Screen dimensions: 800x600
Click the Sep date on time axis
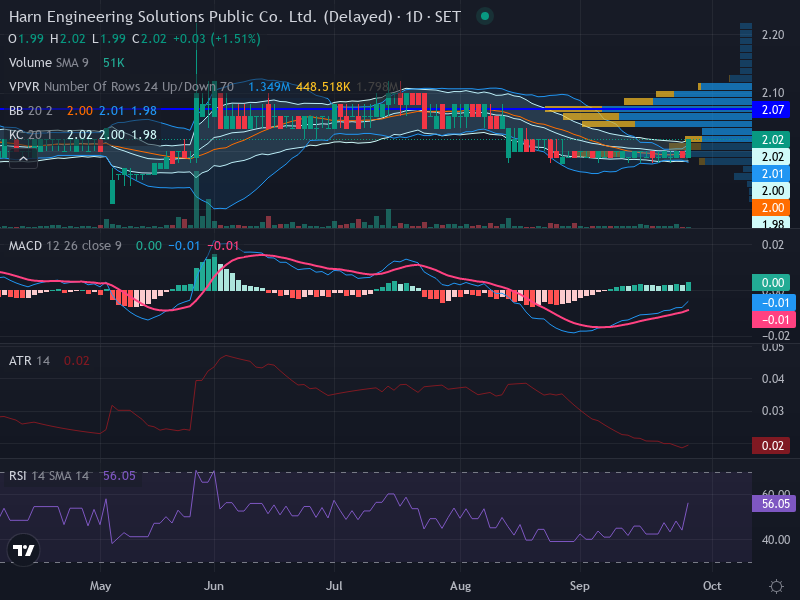coord(580,586)
